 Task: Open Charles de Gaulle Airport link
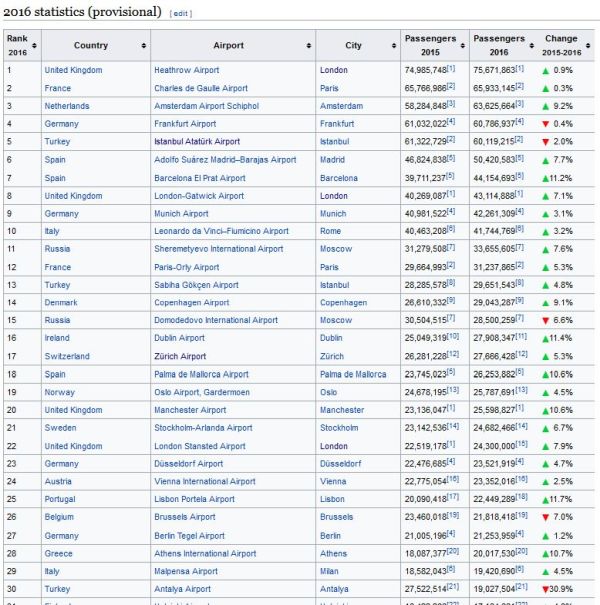[x=201, y=88]
